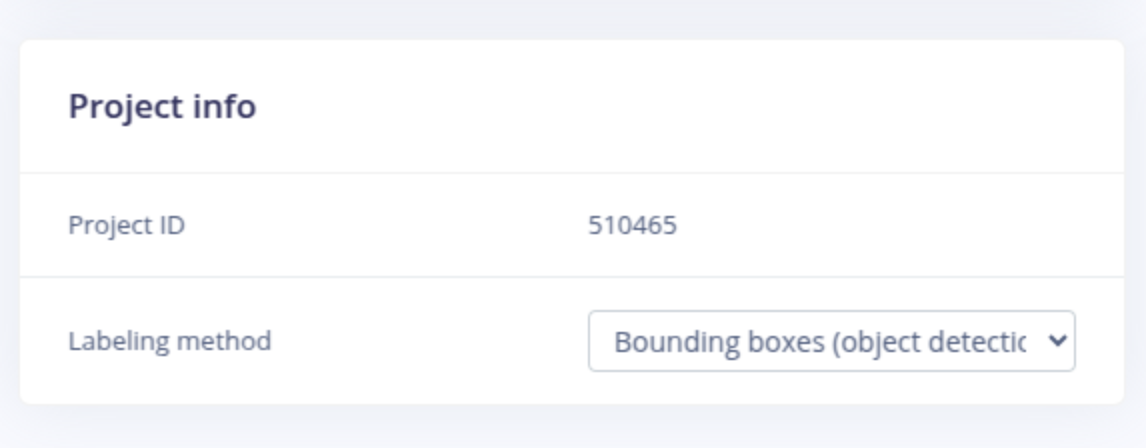
Task: Click the divider line below the Project ID row
Action: tap(572, 277)
